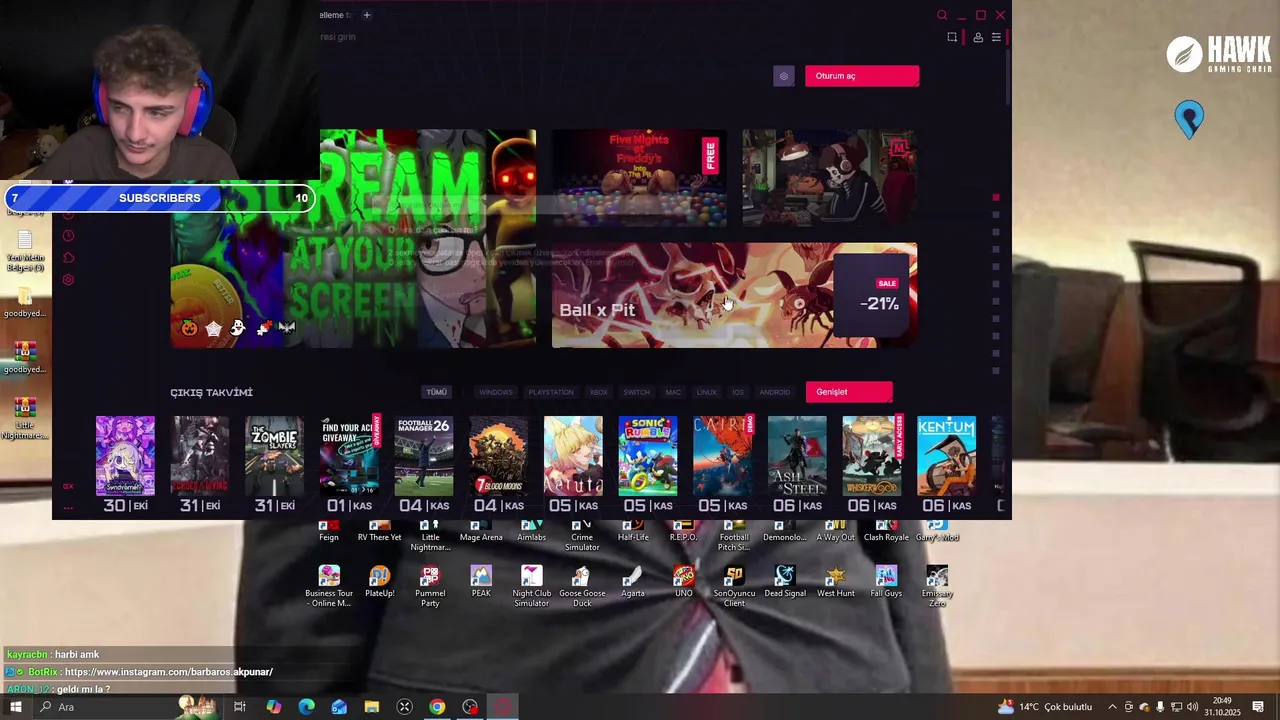Open File Explorer from the taskbar
Image resolution: width=1280 pixels, height=720 pixels.
372,707
